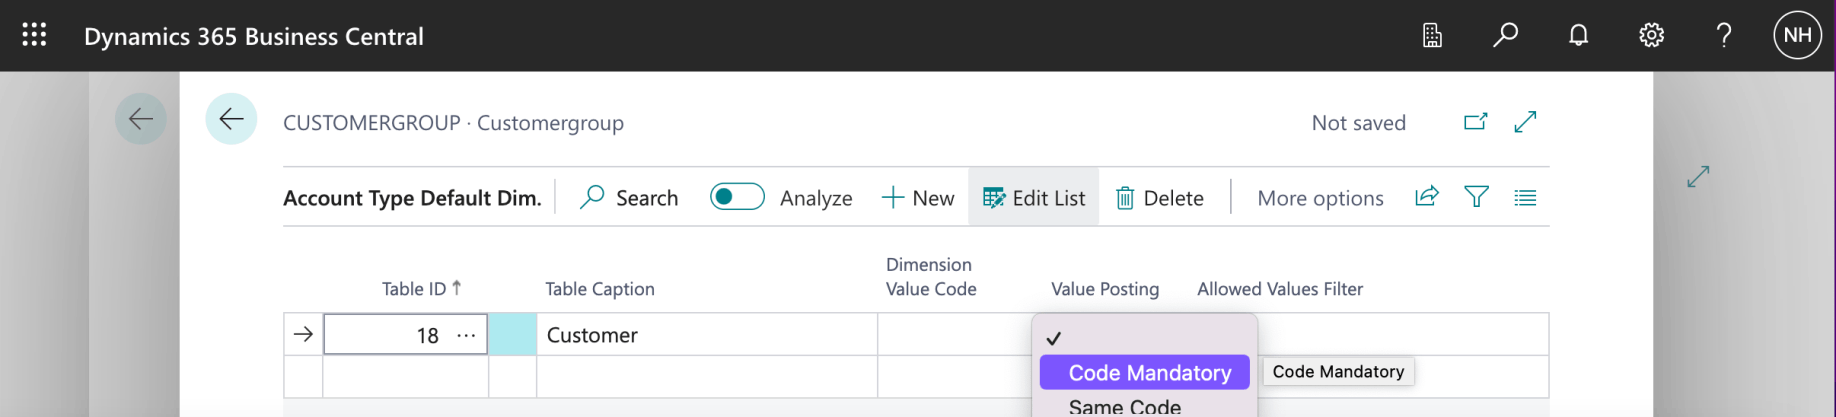1836x417 pixels.
Task: Open the Help question mark
Action: (1724, 36)
